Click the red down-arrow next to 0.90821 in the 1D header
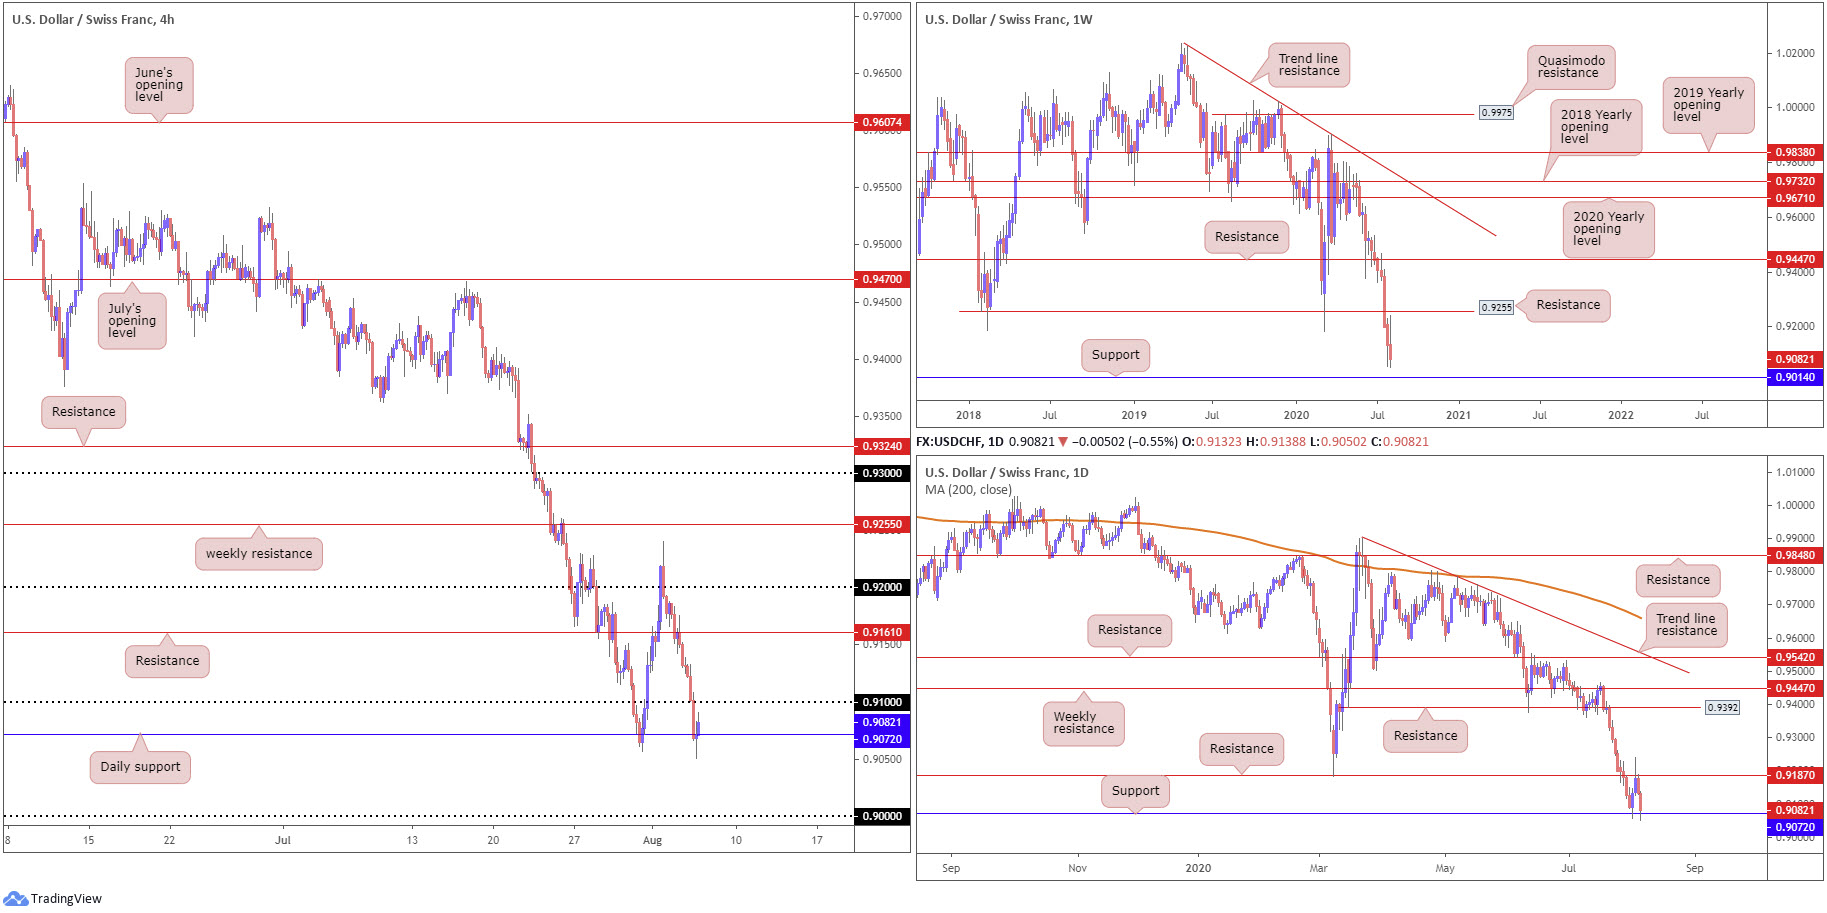 (1063, 441)
